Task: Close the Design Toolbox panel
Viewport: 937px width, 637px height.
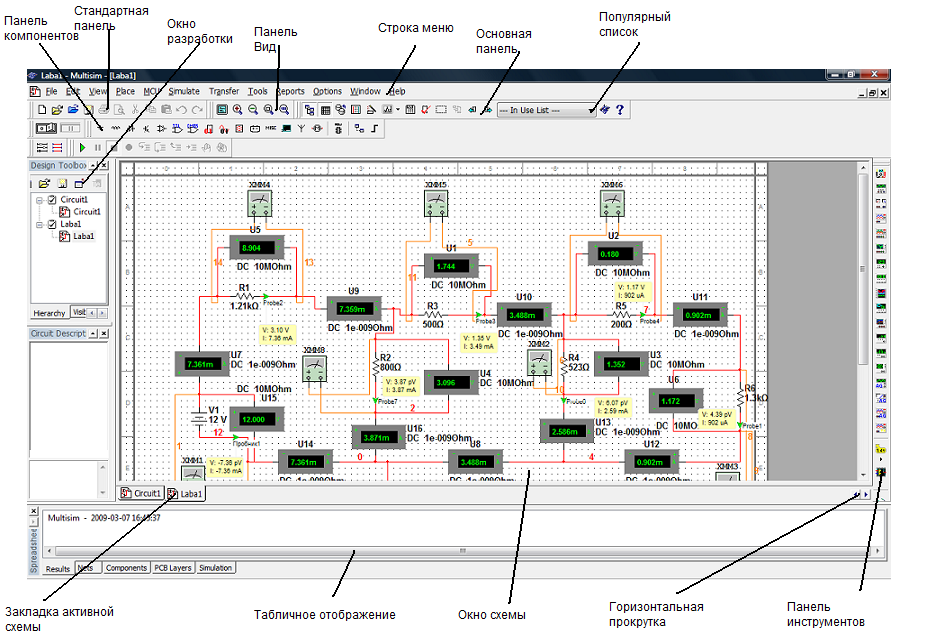Action: click(x=104, y=166)
